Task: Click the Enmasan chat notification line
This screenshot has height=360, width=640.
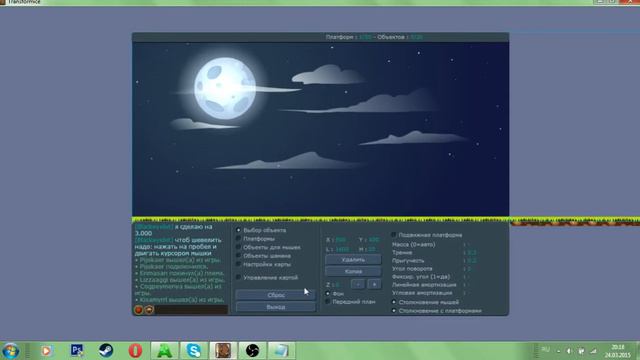Action: coord(180,273)
